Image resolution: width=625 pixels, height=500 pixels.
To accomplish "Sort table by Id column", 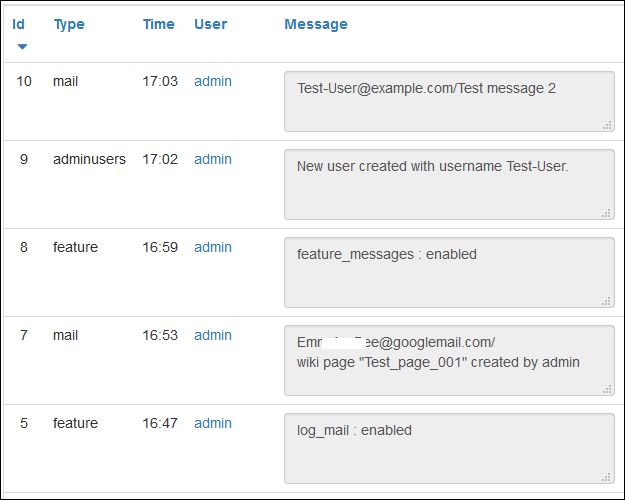I will pyautogui.click(x=18, y=24).
